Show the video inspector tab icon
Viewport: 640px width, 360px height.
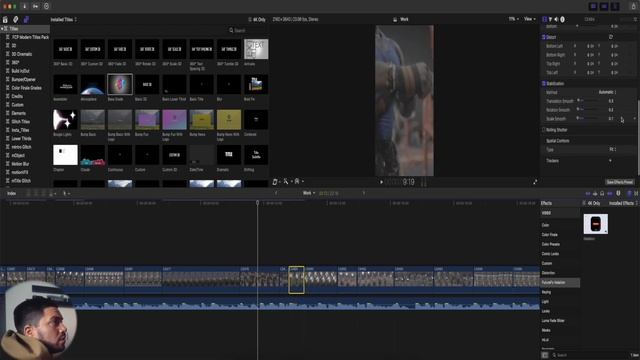pyautogui.click(x=544, y=19)
